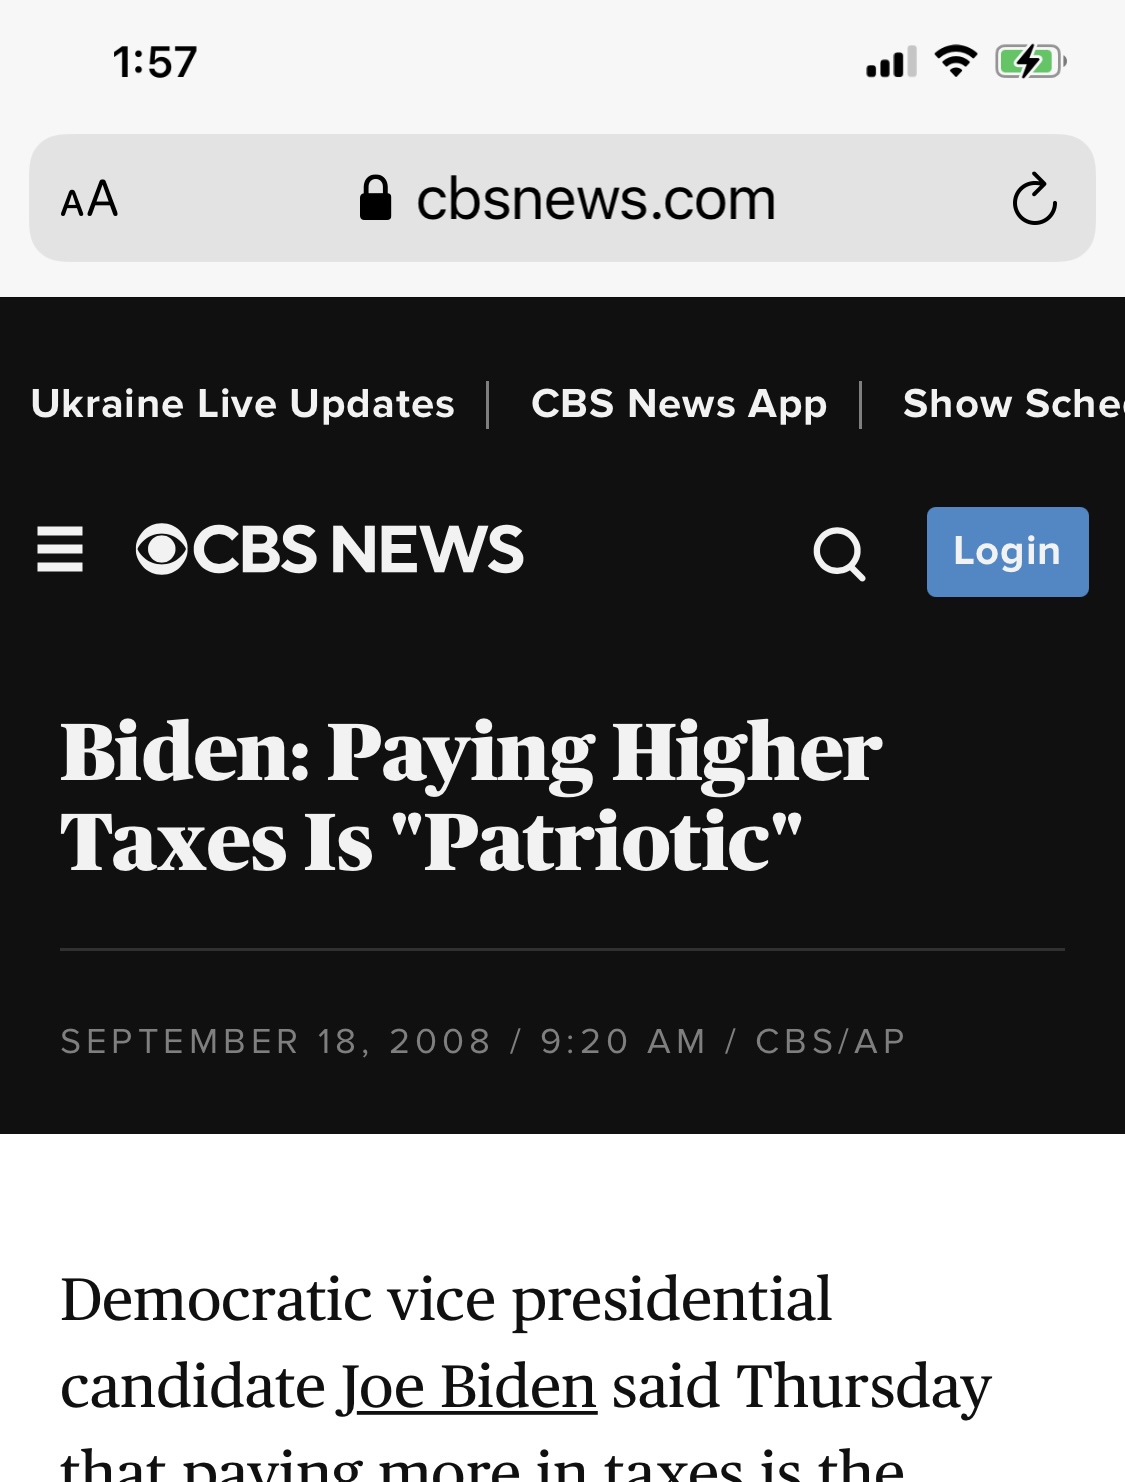Open Ukraine Live Updates link
The width and height of the screenshot is (1125, 1482).
(x=243, y=404)
